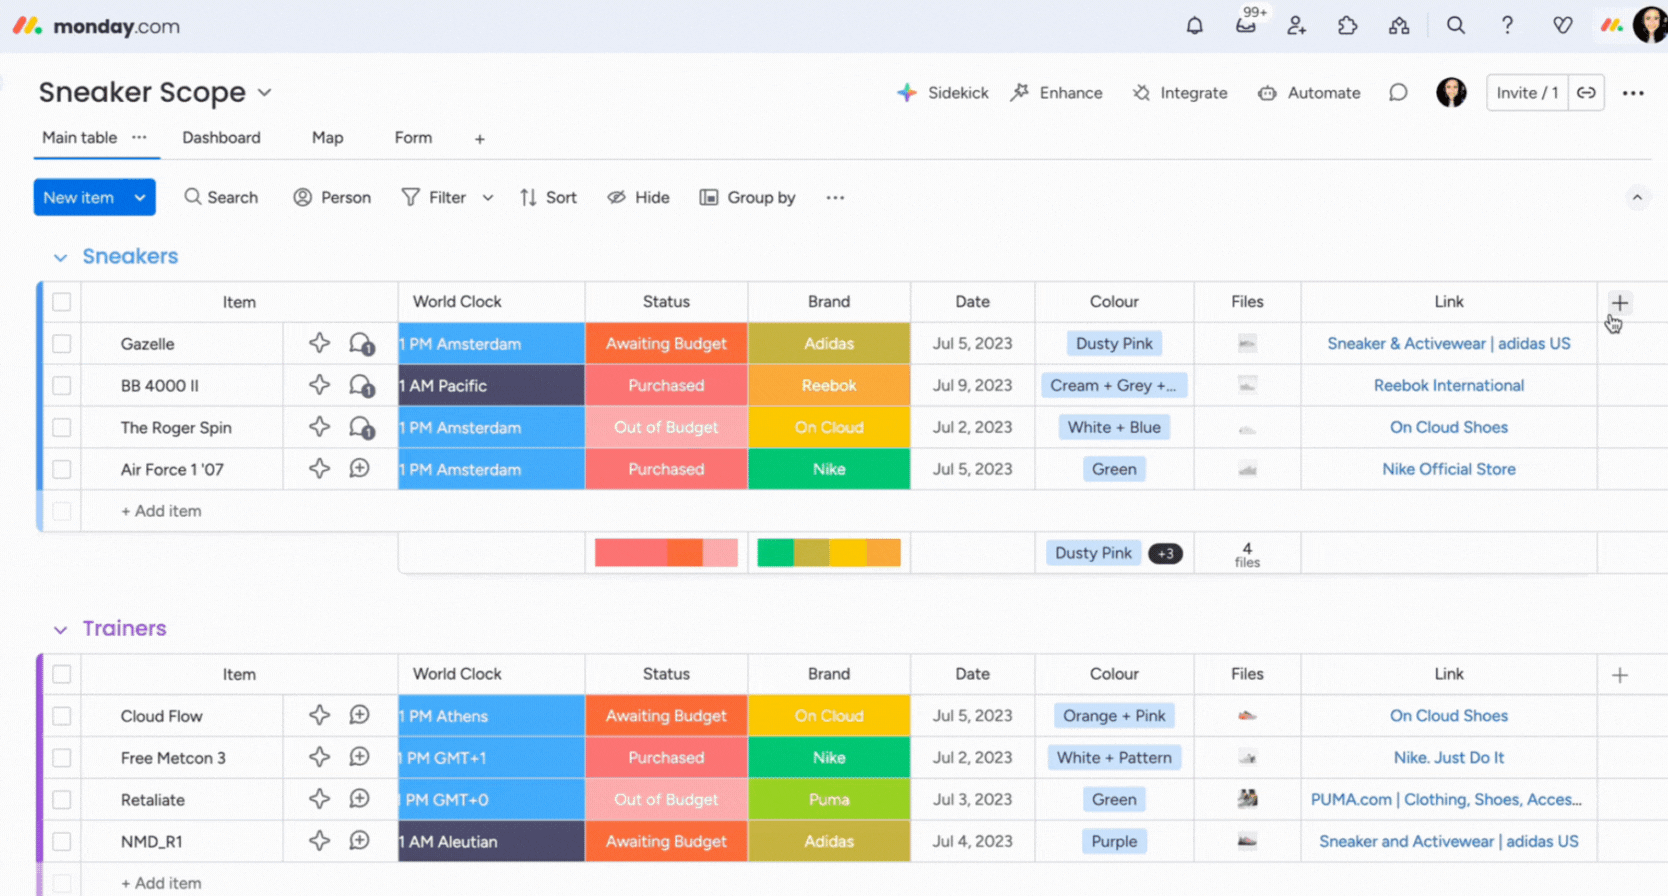This screenshot has width=1668, height=896.
Task: Switch to Map view
Action: [327, 138]
